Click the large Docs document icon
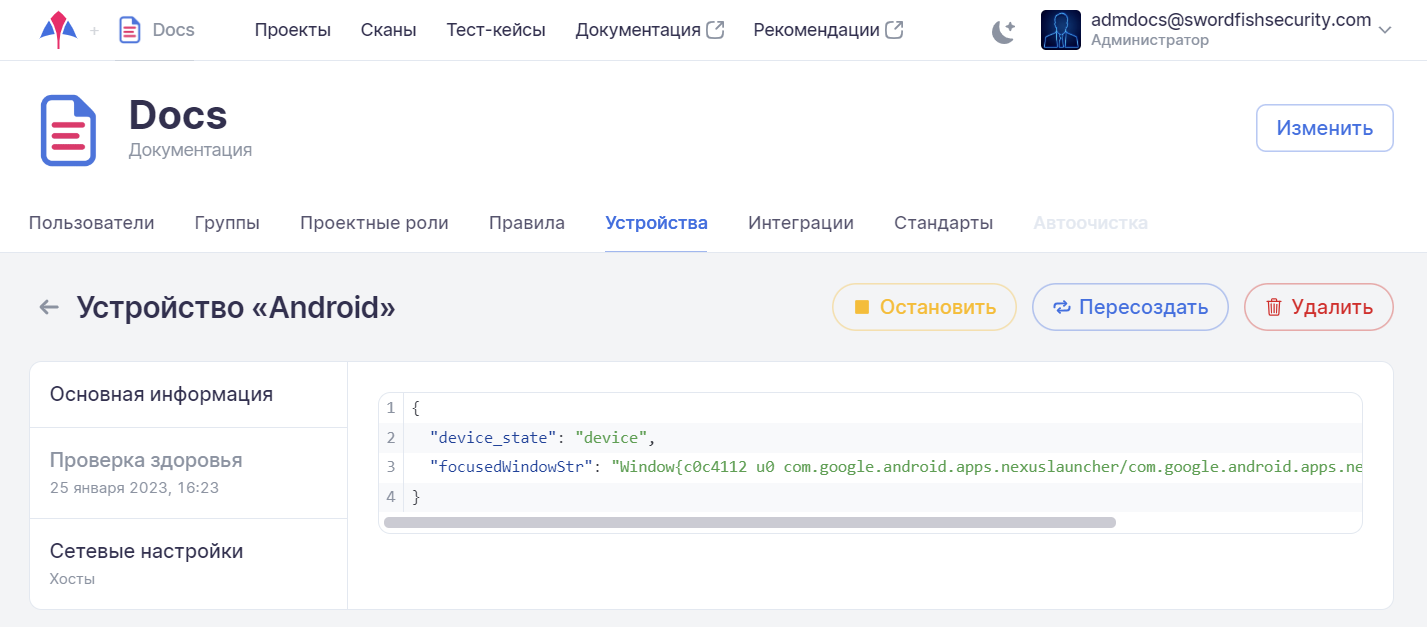The height and width of the screenshot is (627, 1427). tap(68, 130)
